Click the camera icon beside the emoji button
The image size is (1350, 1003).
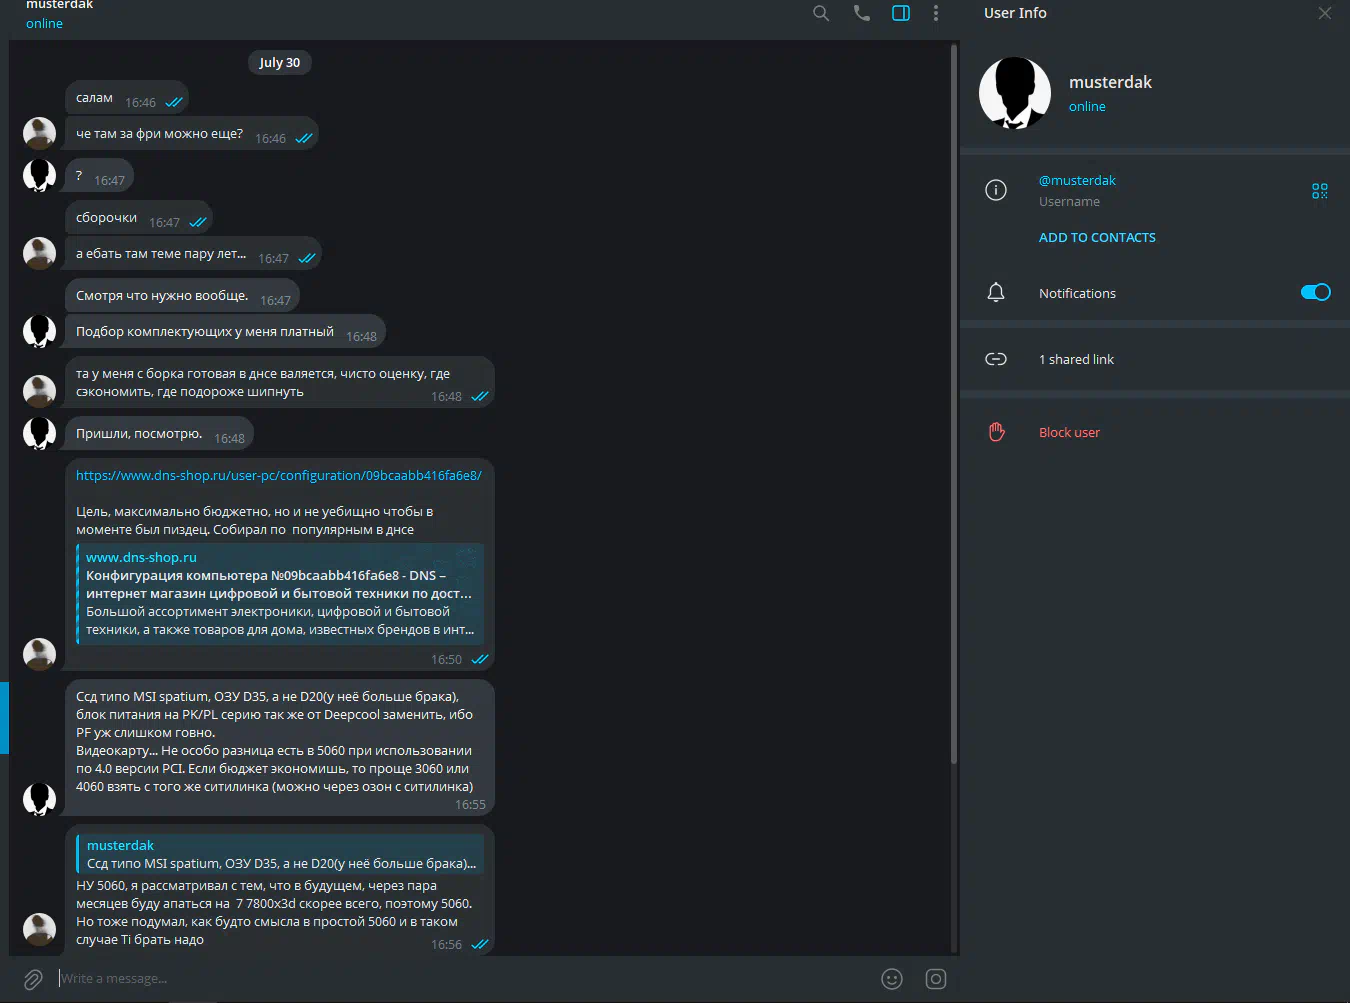pyautogui.click(x=936, y=979)
